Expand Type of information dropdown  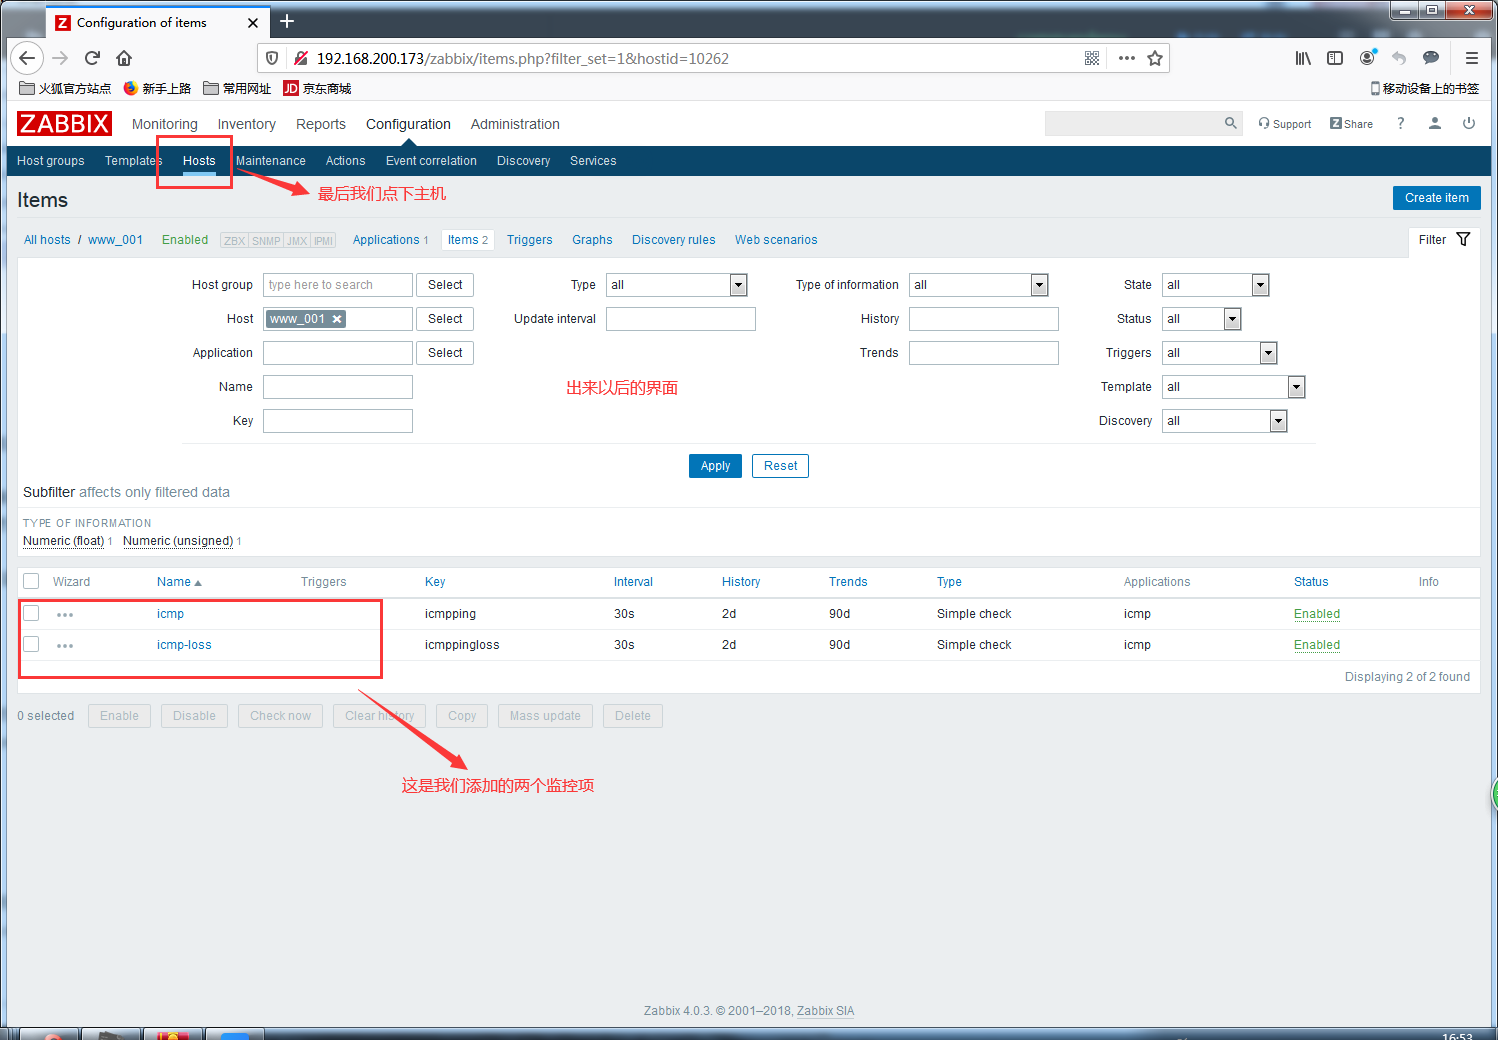[x=979, y=285]
